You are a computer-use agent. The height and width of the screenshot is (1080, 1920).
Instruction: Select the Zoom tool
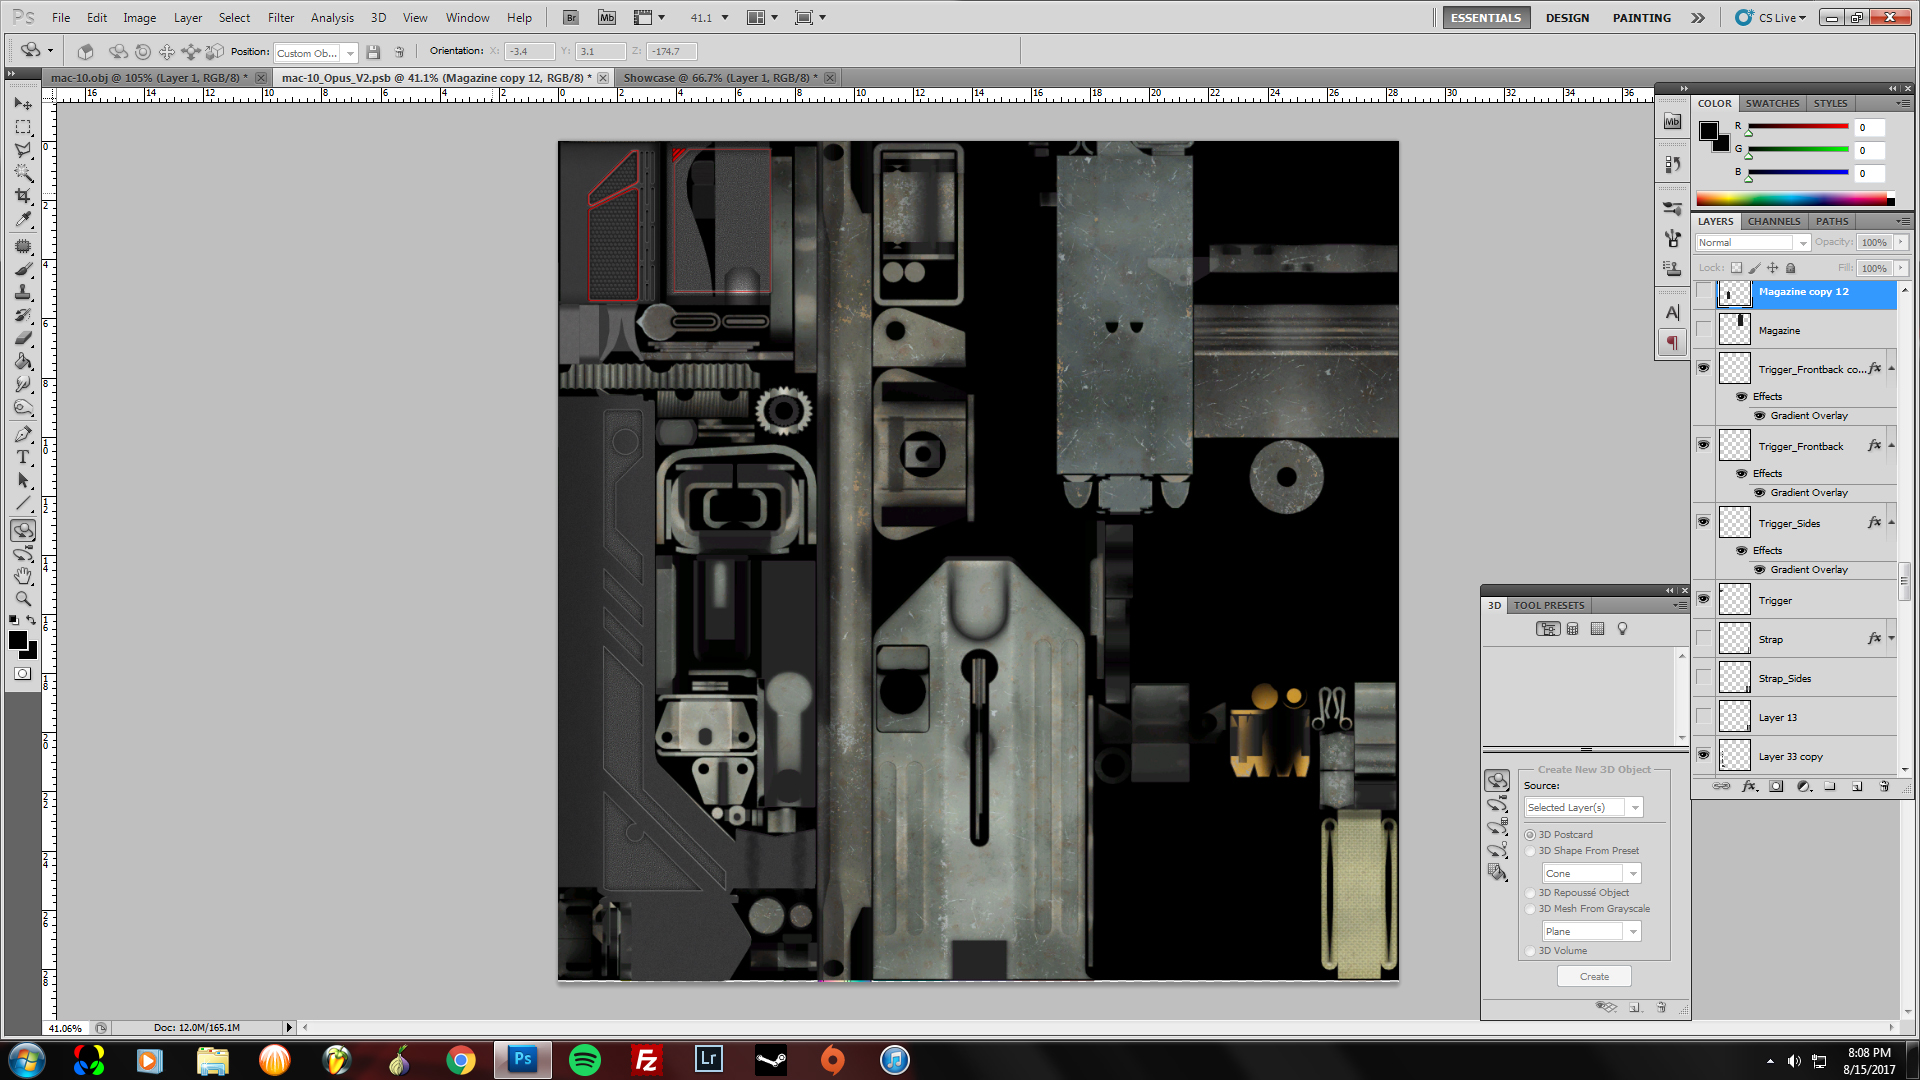(x=23, y=599)
